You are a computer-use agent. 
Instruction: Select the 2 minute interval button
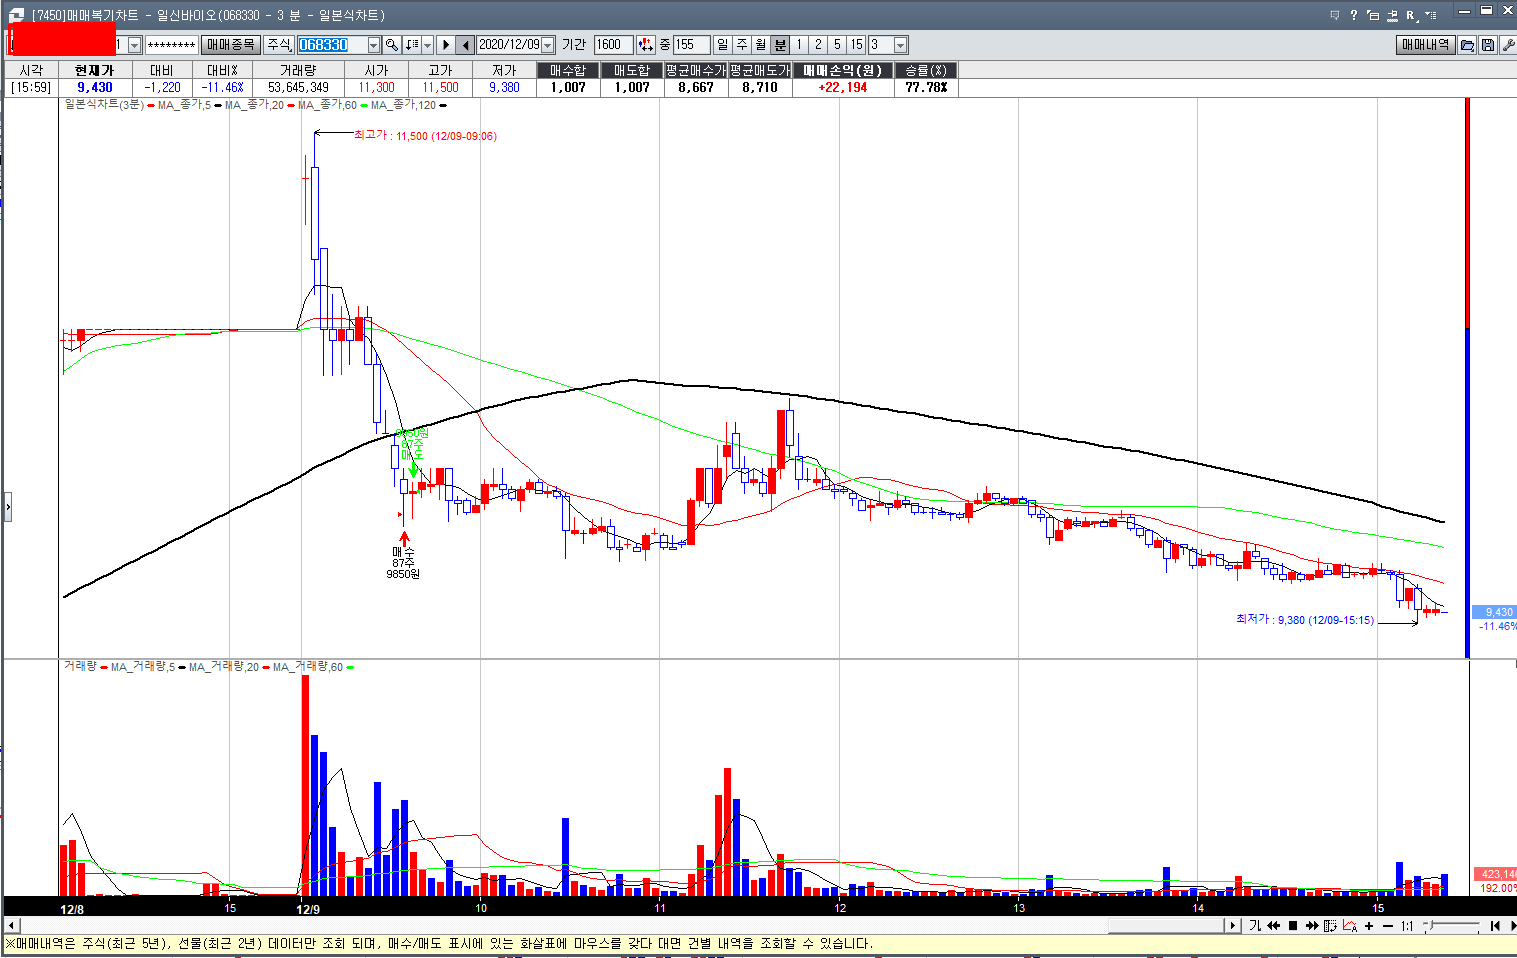(x=818, y=45)
